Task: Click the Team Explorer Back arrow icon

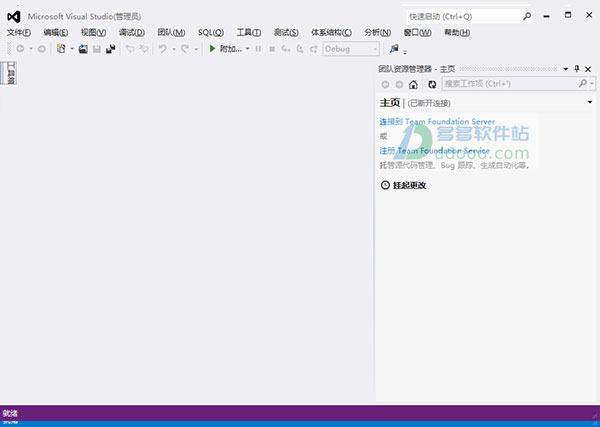Action: click(385, 84)
